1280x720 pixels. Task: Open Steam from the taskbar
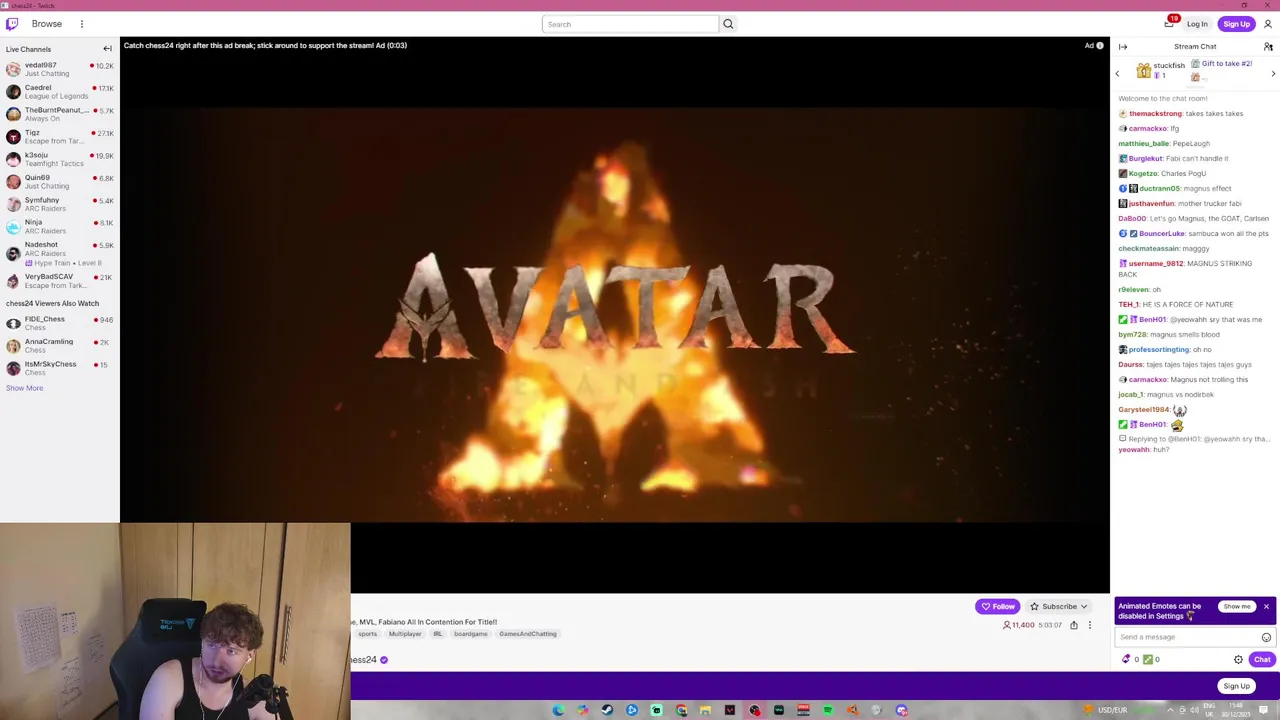tap(607, 710)
